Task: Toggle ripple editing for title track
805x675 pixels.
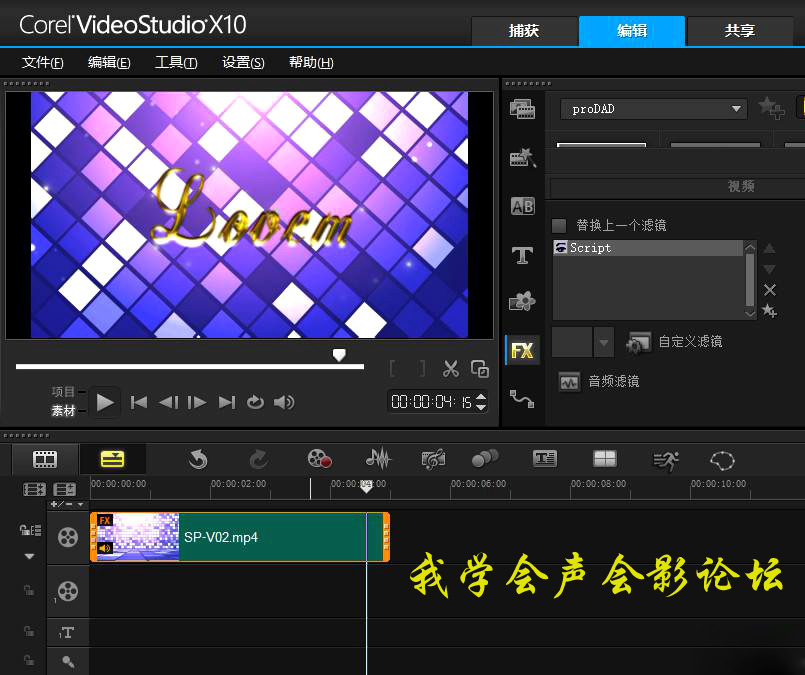Action: pyautogui.click(x=29, y=631)
